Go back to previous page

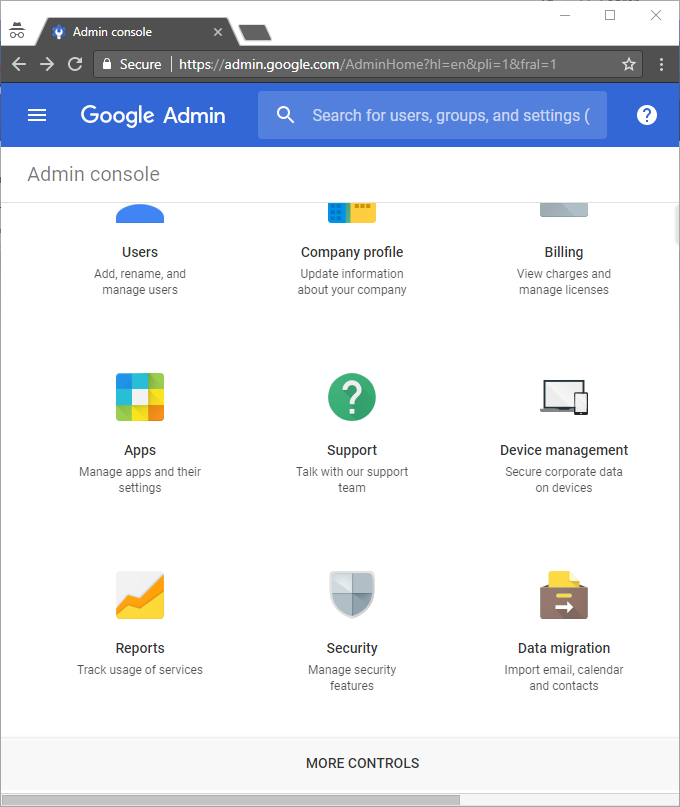pos(19,64)
